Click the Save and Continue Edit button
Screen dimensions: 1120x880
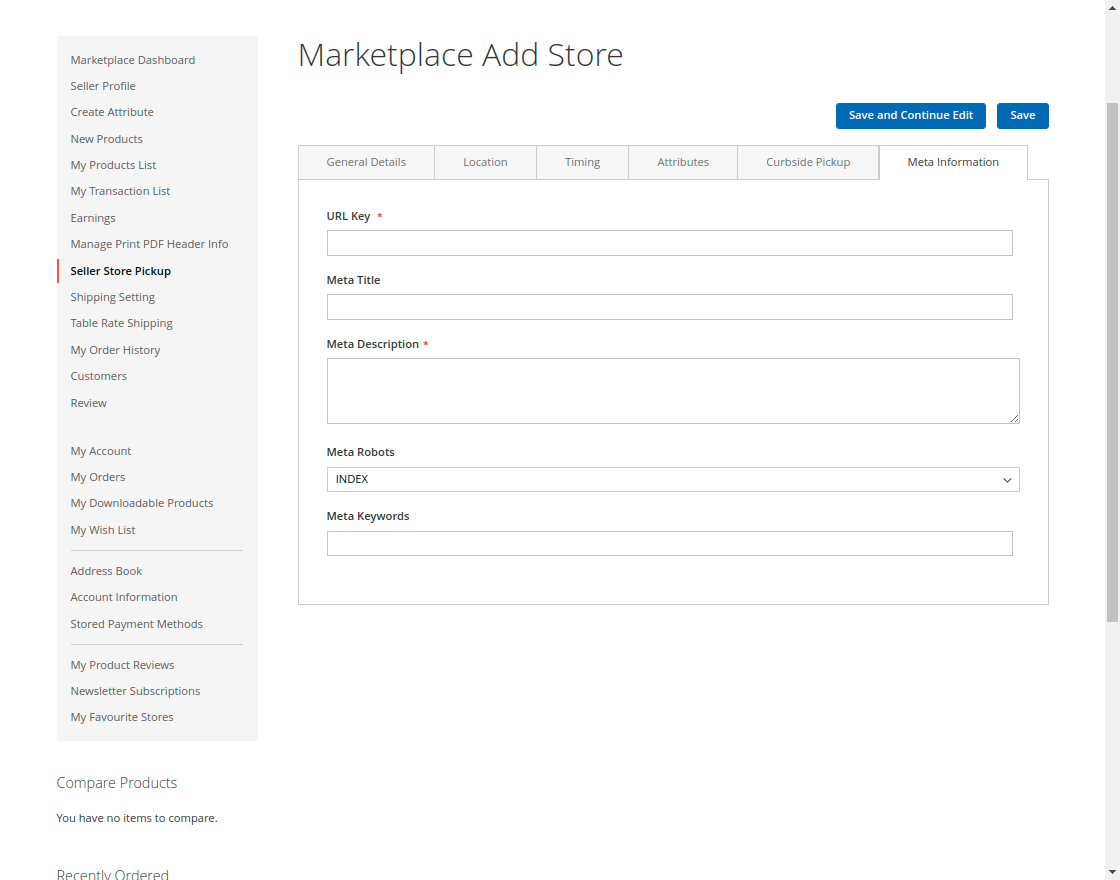[910, 115]
